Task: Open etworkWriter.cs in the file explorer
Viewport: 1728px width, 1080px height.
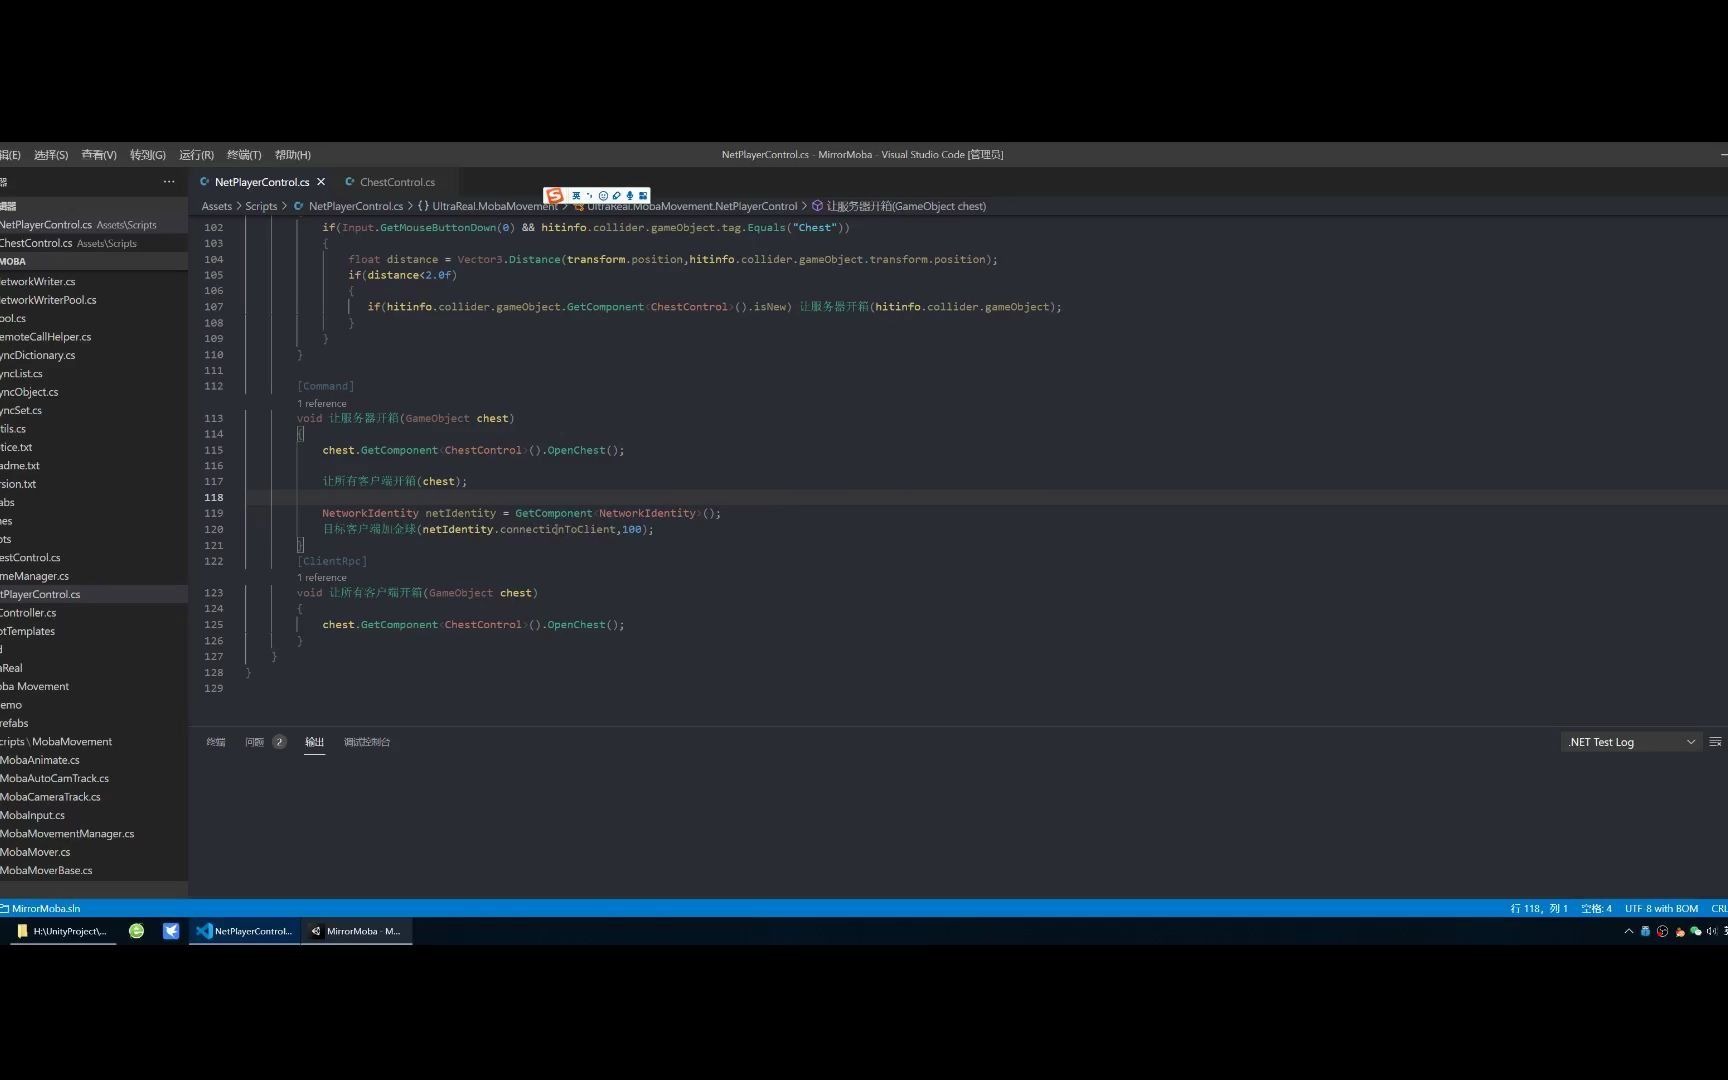Action: (x=94, y=282)
